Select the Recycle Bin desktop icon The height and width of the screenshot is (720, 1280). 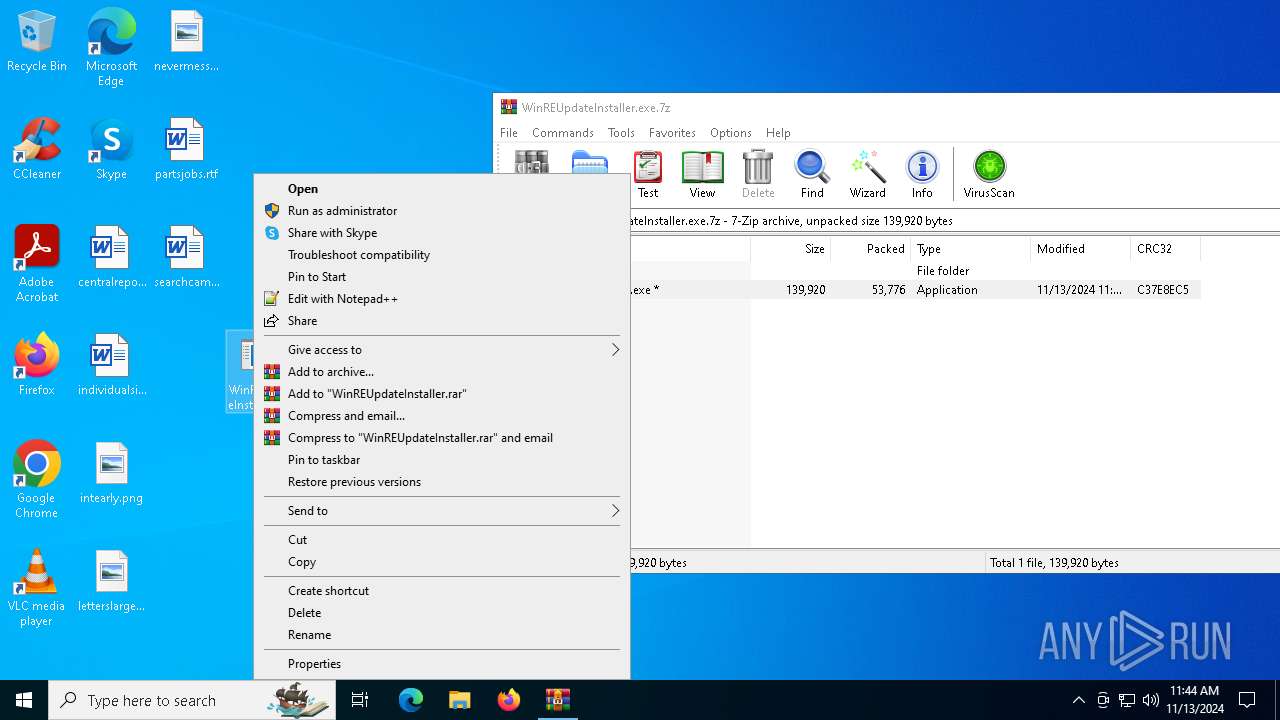[37, 42]
